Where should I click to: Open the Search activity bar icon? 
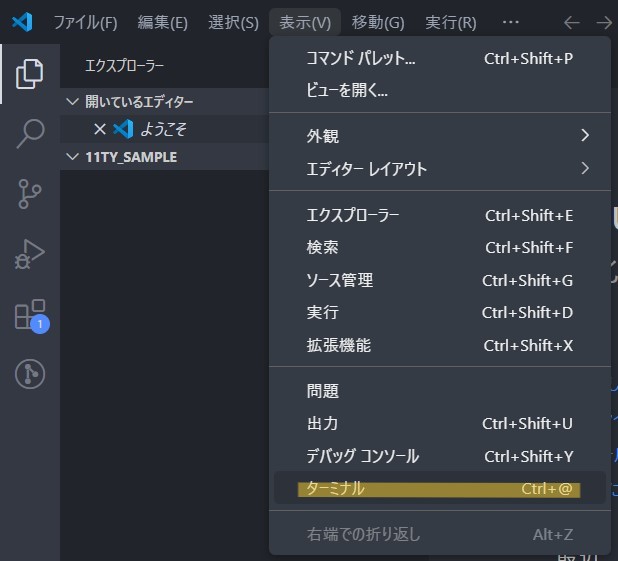pos(30,134)
